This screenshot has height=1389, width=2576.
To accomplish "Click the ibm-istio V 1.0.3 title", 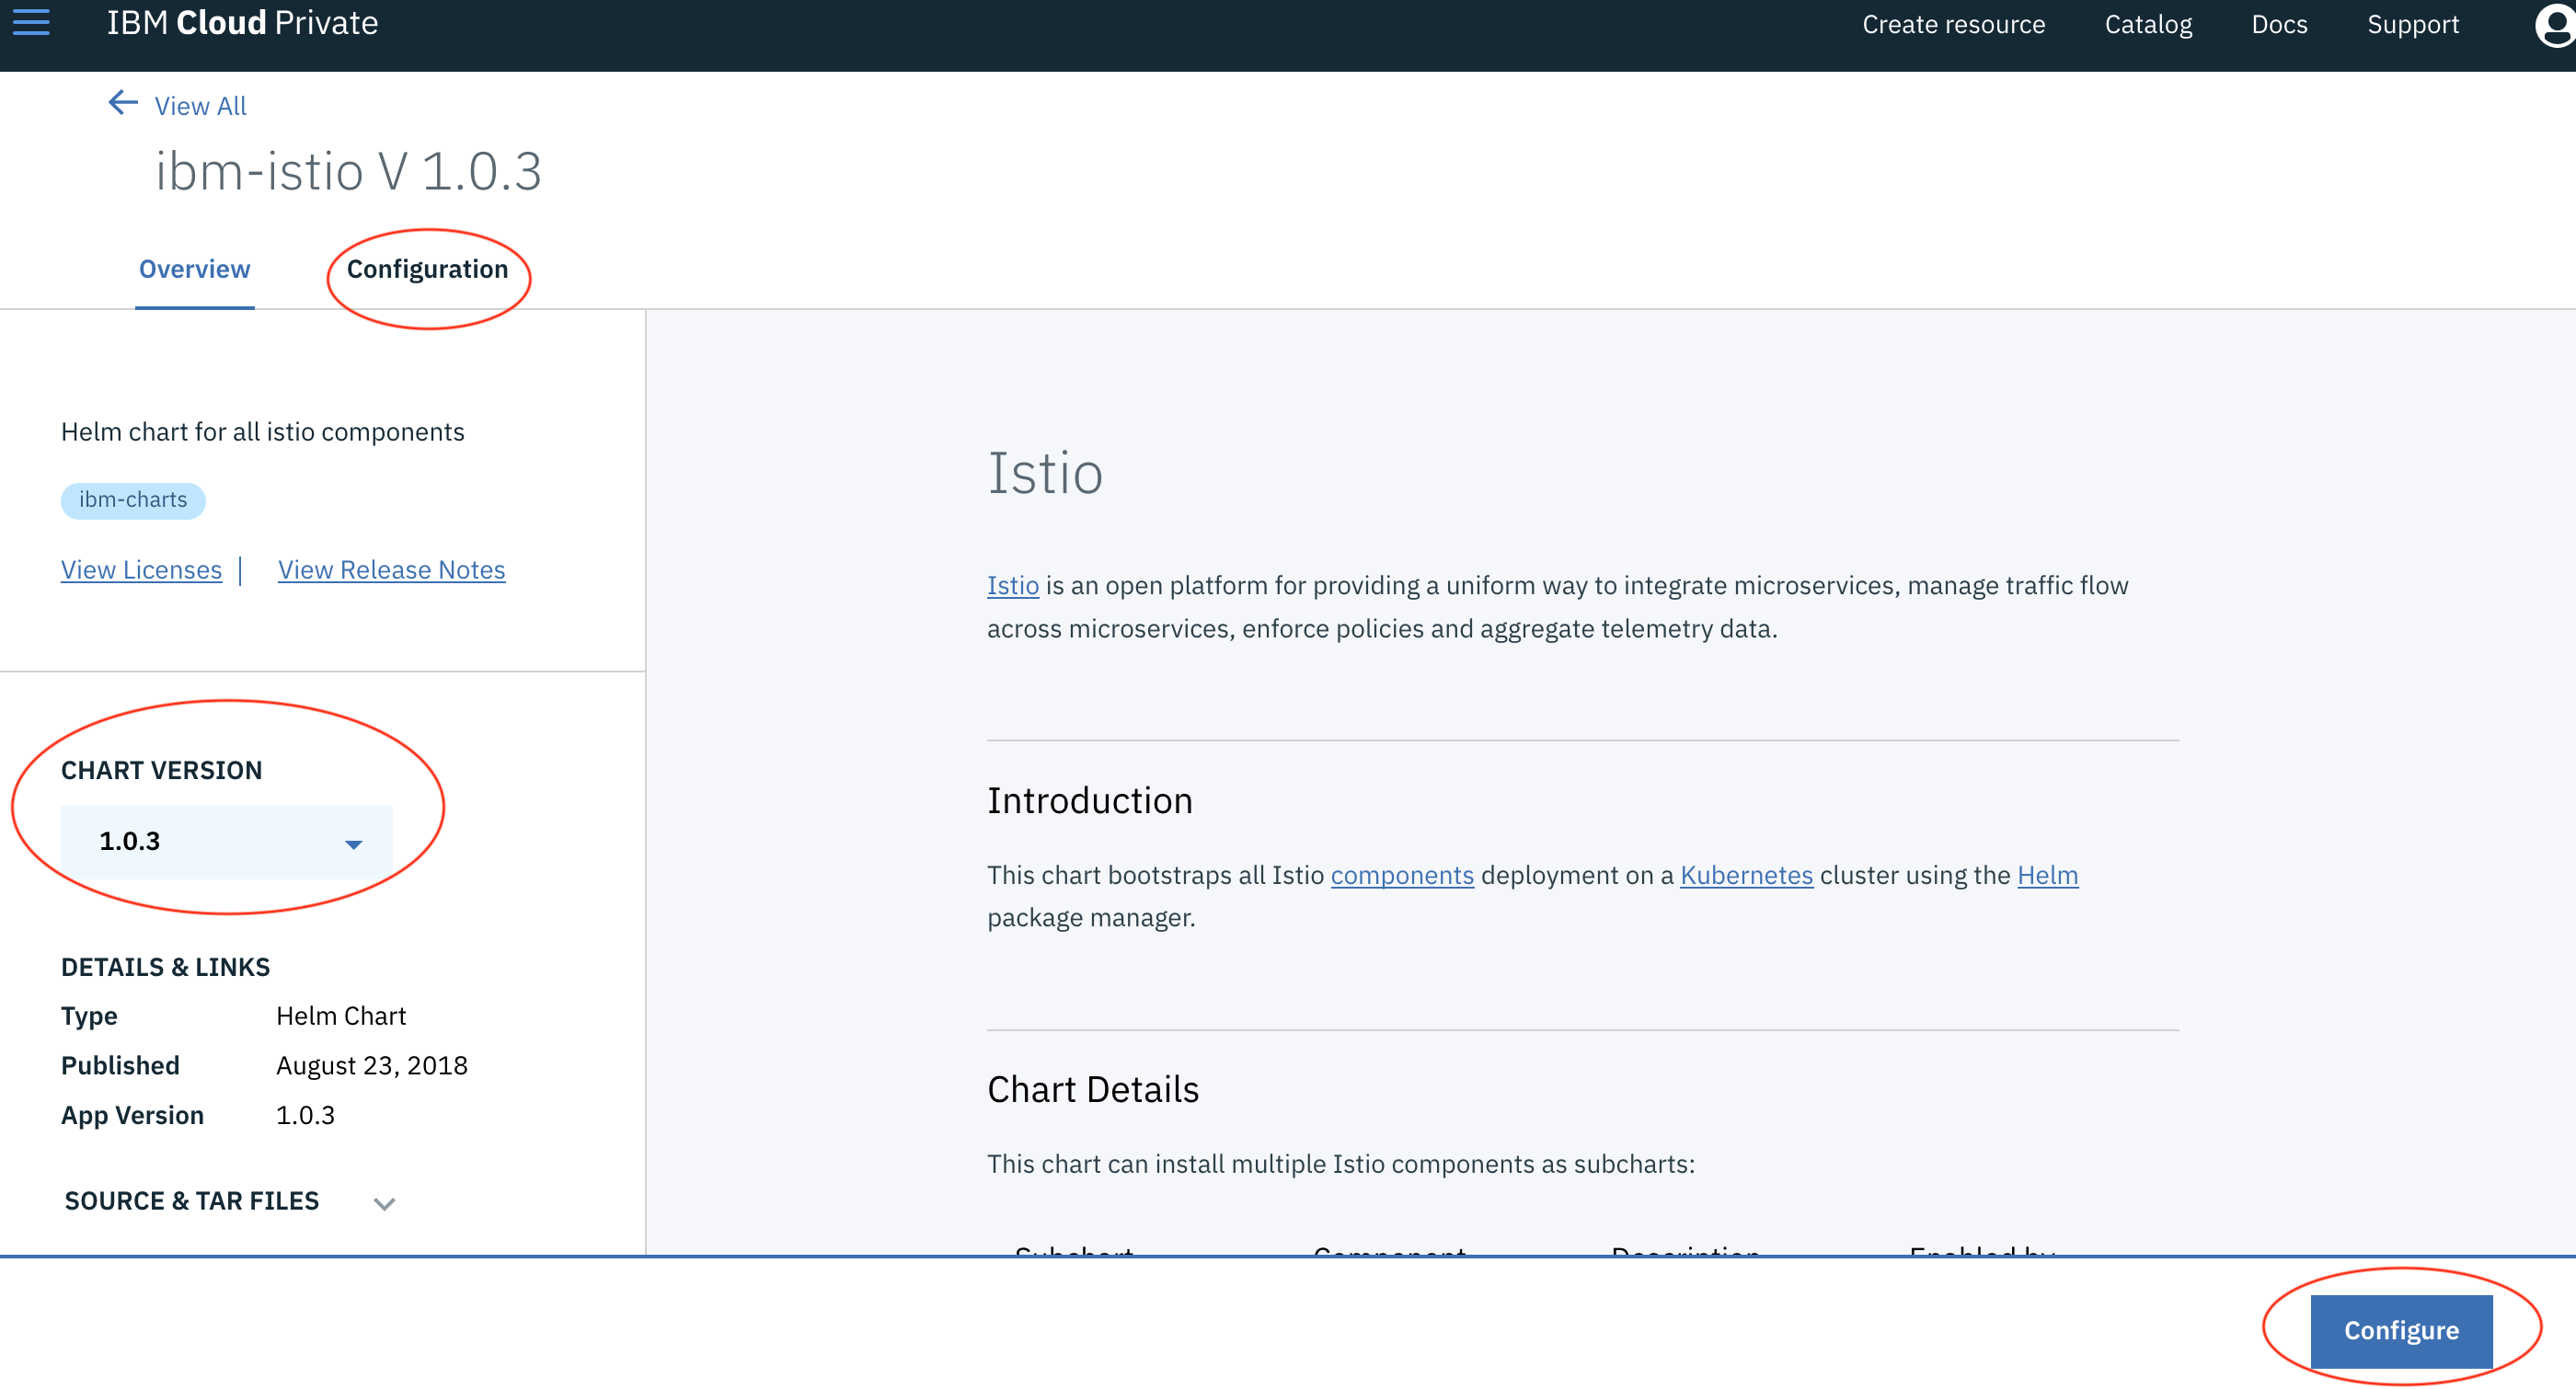I will 348,171.
